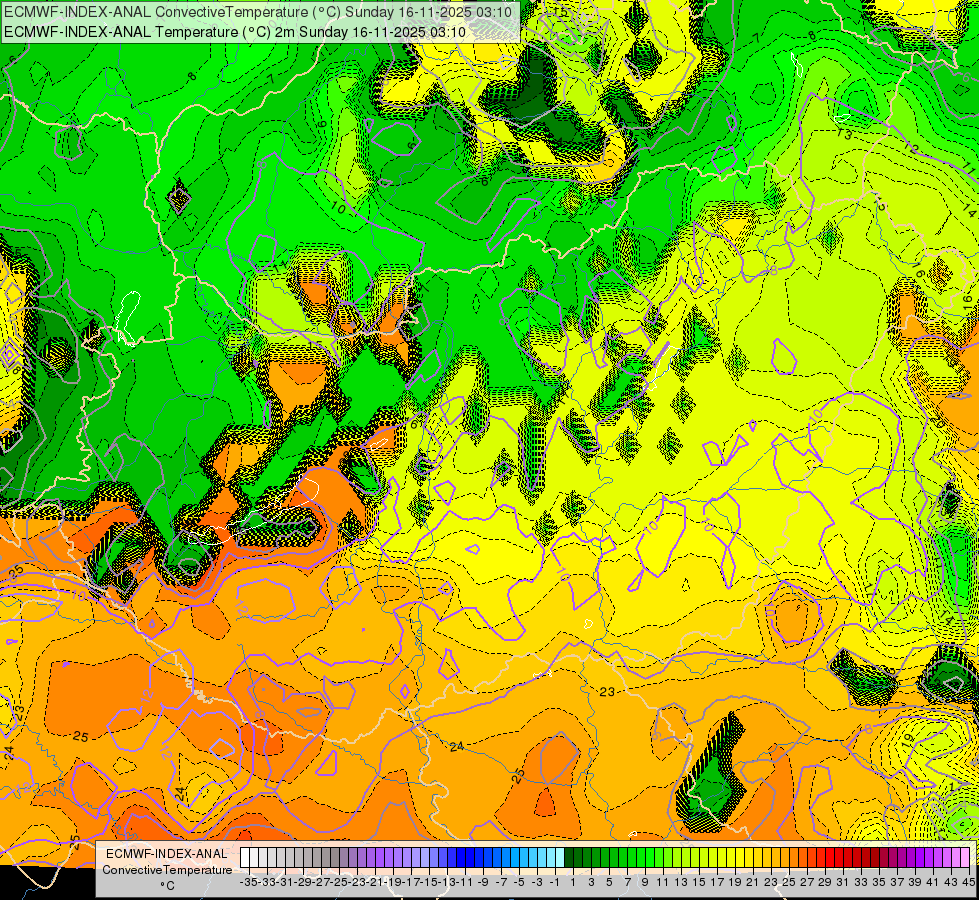The width and height of the screenshot is (979, 900).
Task: Select the 17 value on the legend scale
Action: (717, 882)
